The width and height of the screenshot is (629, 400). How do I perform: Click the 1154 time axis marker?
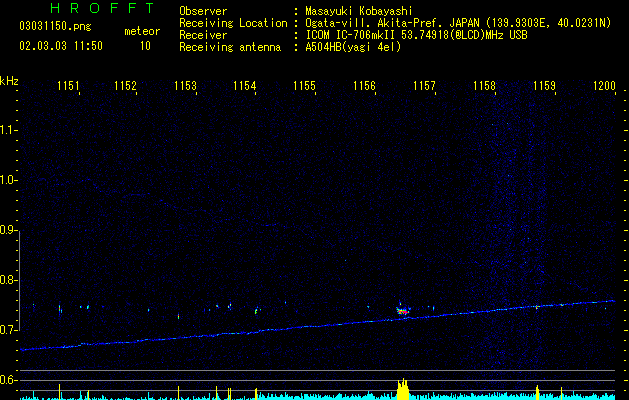tap(245, 85)
